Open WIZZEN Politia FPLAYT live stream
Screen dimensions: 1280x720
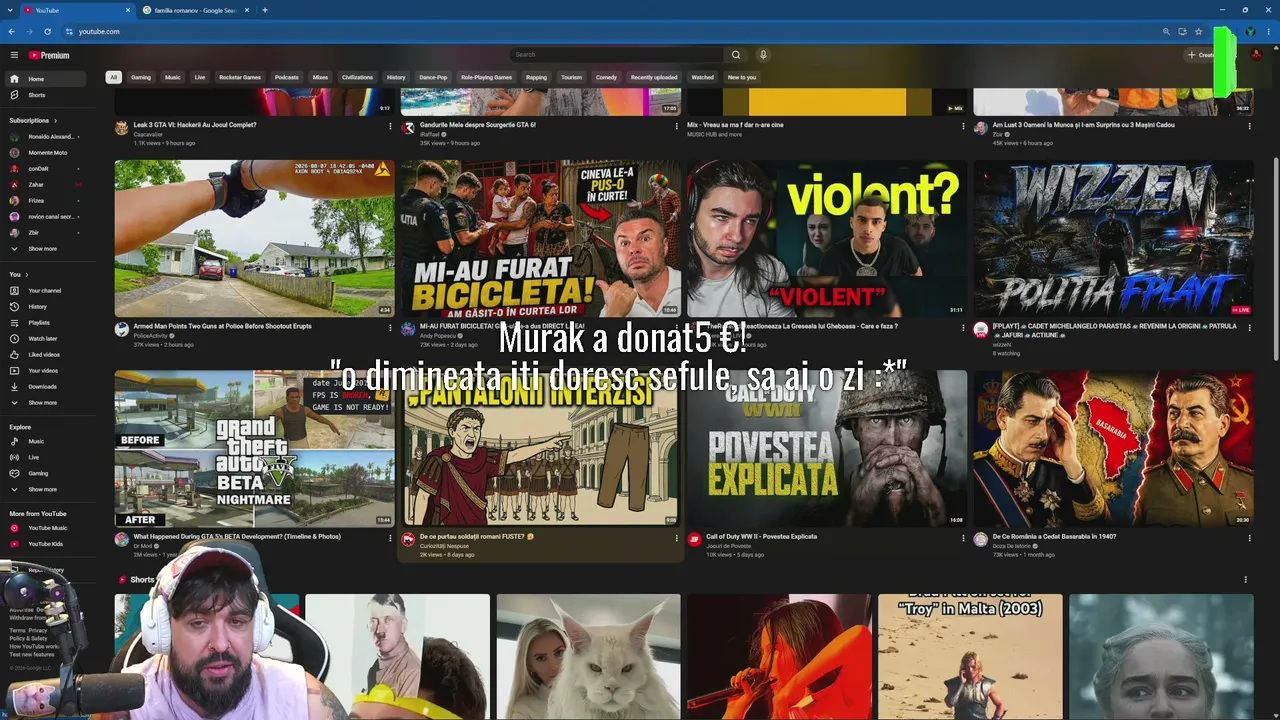(x=1113, y=239)
